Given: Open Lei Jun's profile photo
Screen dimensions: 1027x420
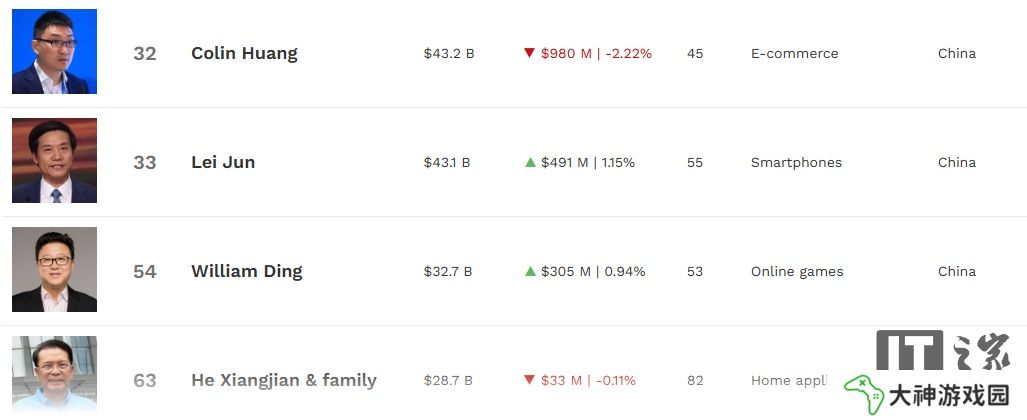Looking at the screenshot, I should [x=54, y=161].
